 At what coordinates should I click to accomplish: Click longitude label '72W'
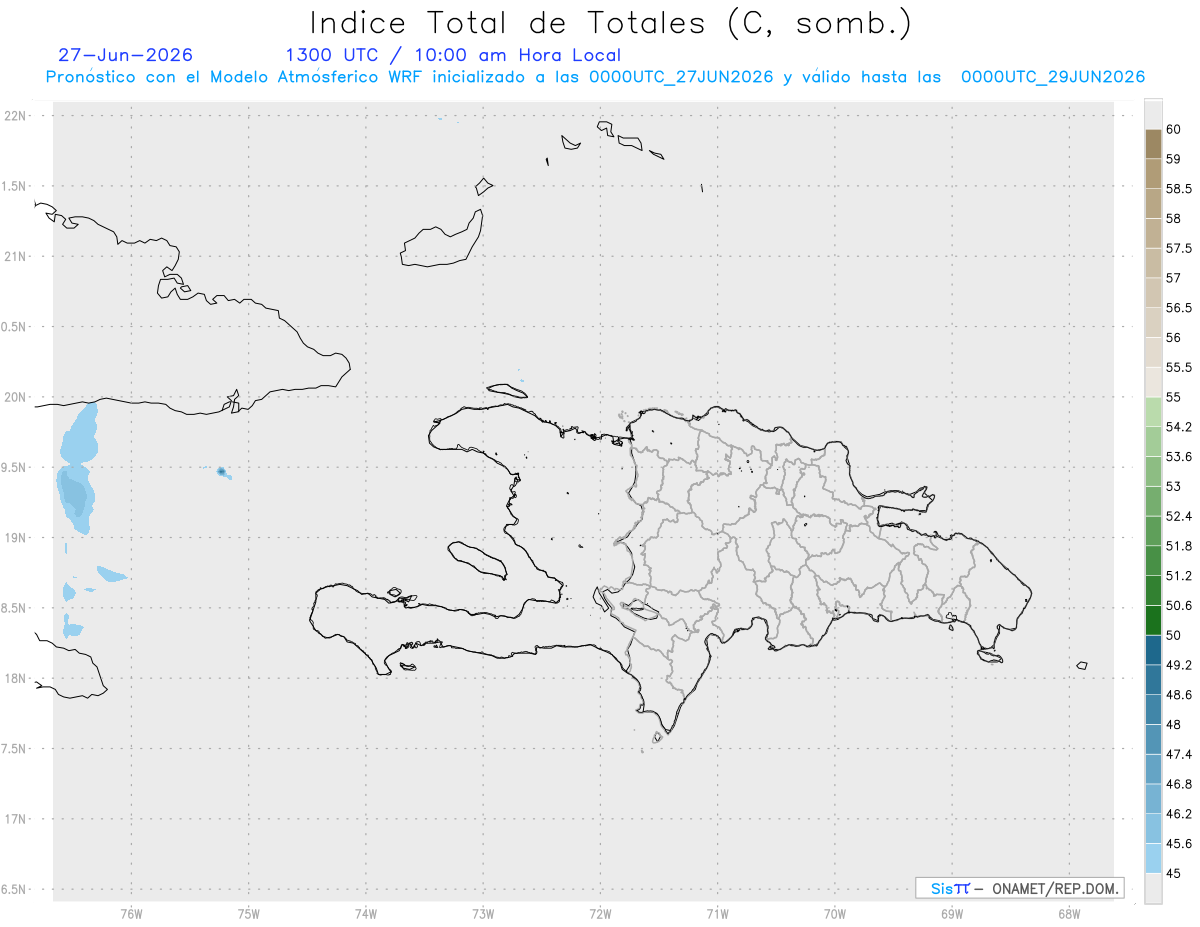[600, 913]
